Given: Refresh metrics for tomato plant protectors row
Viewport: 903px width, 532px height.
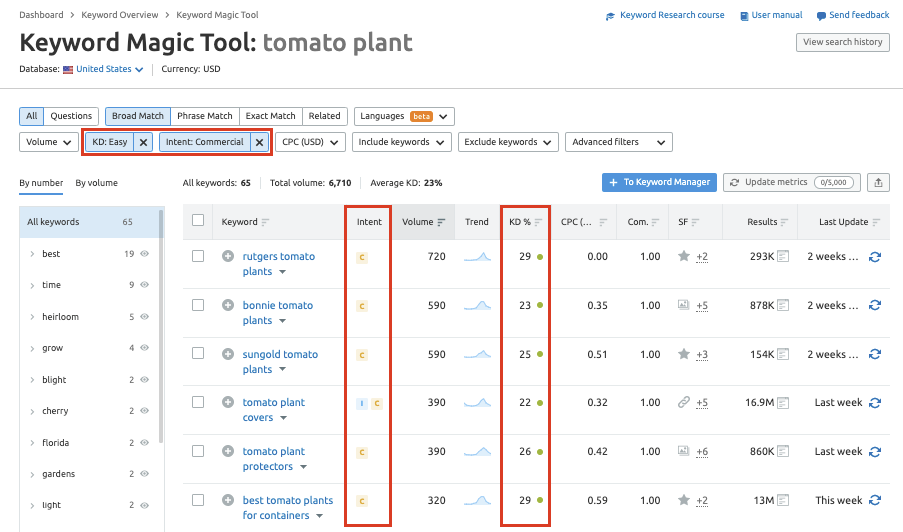Looking at the screenshot, I should [x=875, y=451].
